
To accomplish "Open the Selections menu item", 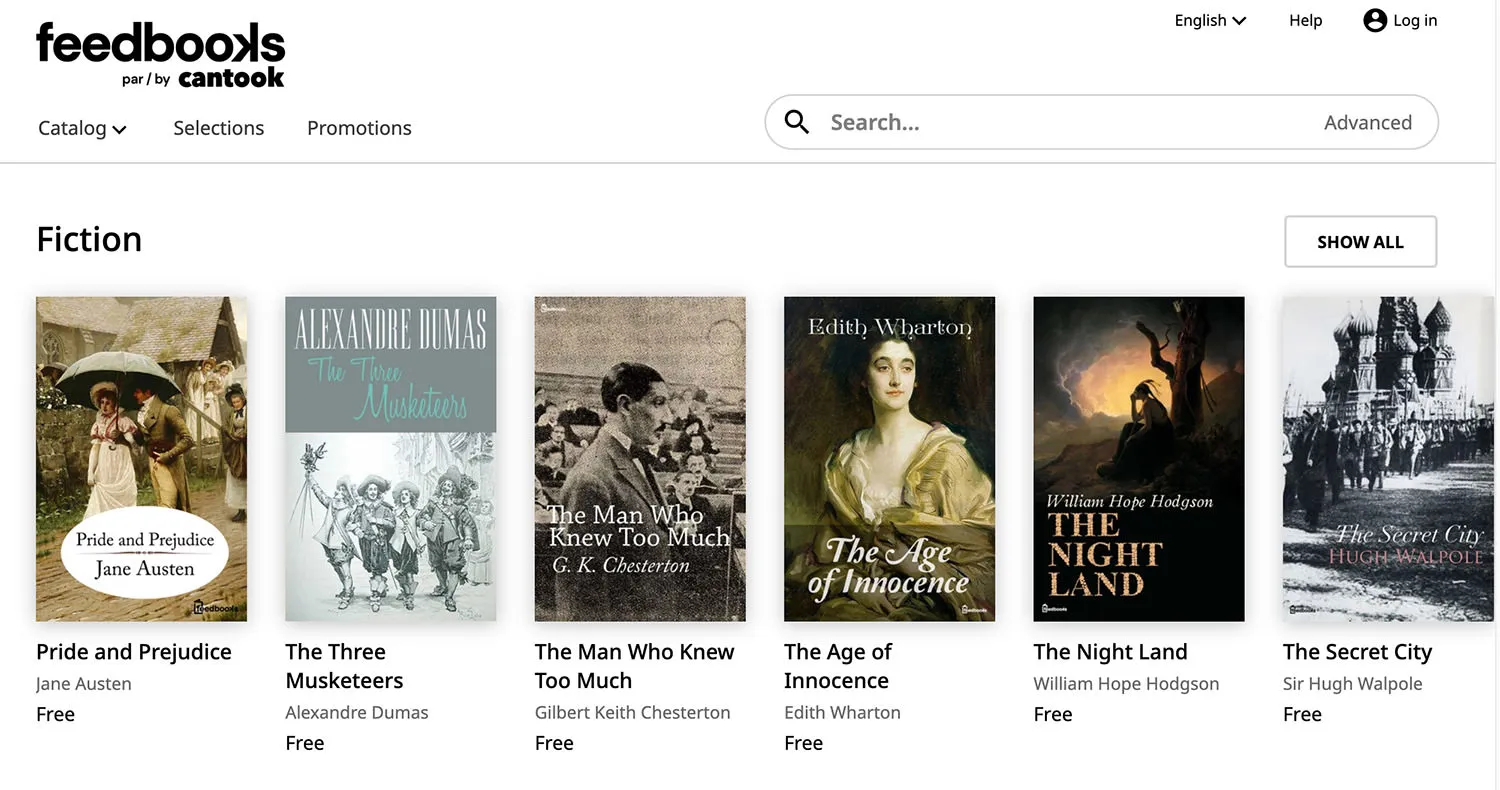I will click(218, 128).
